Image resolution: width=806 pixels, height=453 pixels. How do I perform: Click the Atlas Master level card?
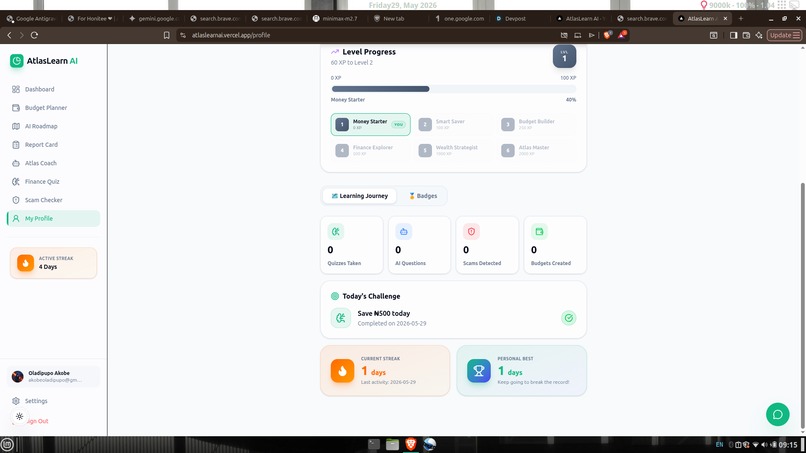536,150
